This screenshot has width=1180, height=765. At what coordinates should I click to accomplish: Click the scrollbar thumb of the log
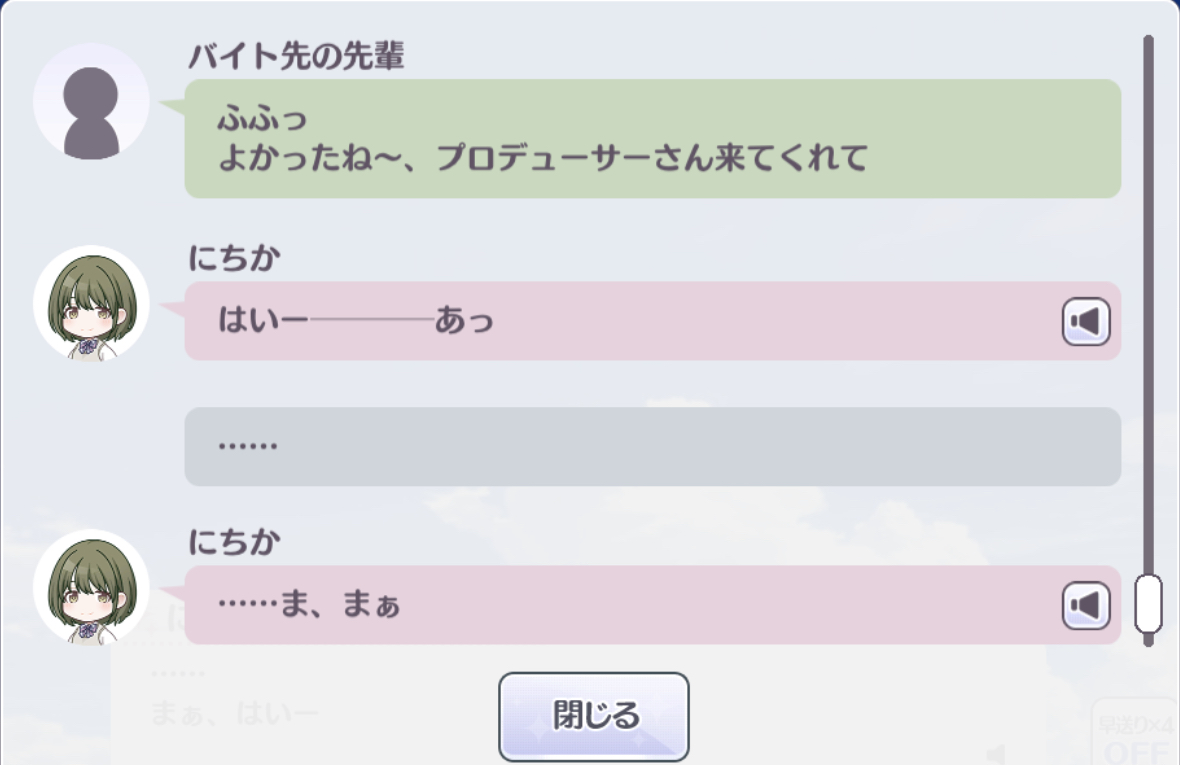pyautogui.click(x=1148, y=604)
